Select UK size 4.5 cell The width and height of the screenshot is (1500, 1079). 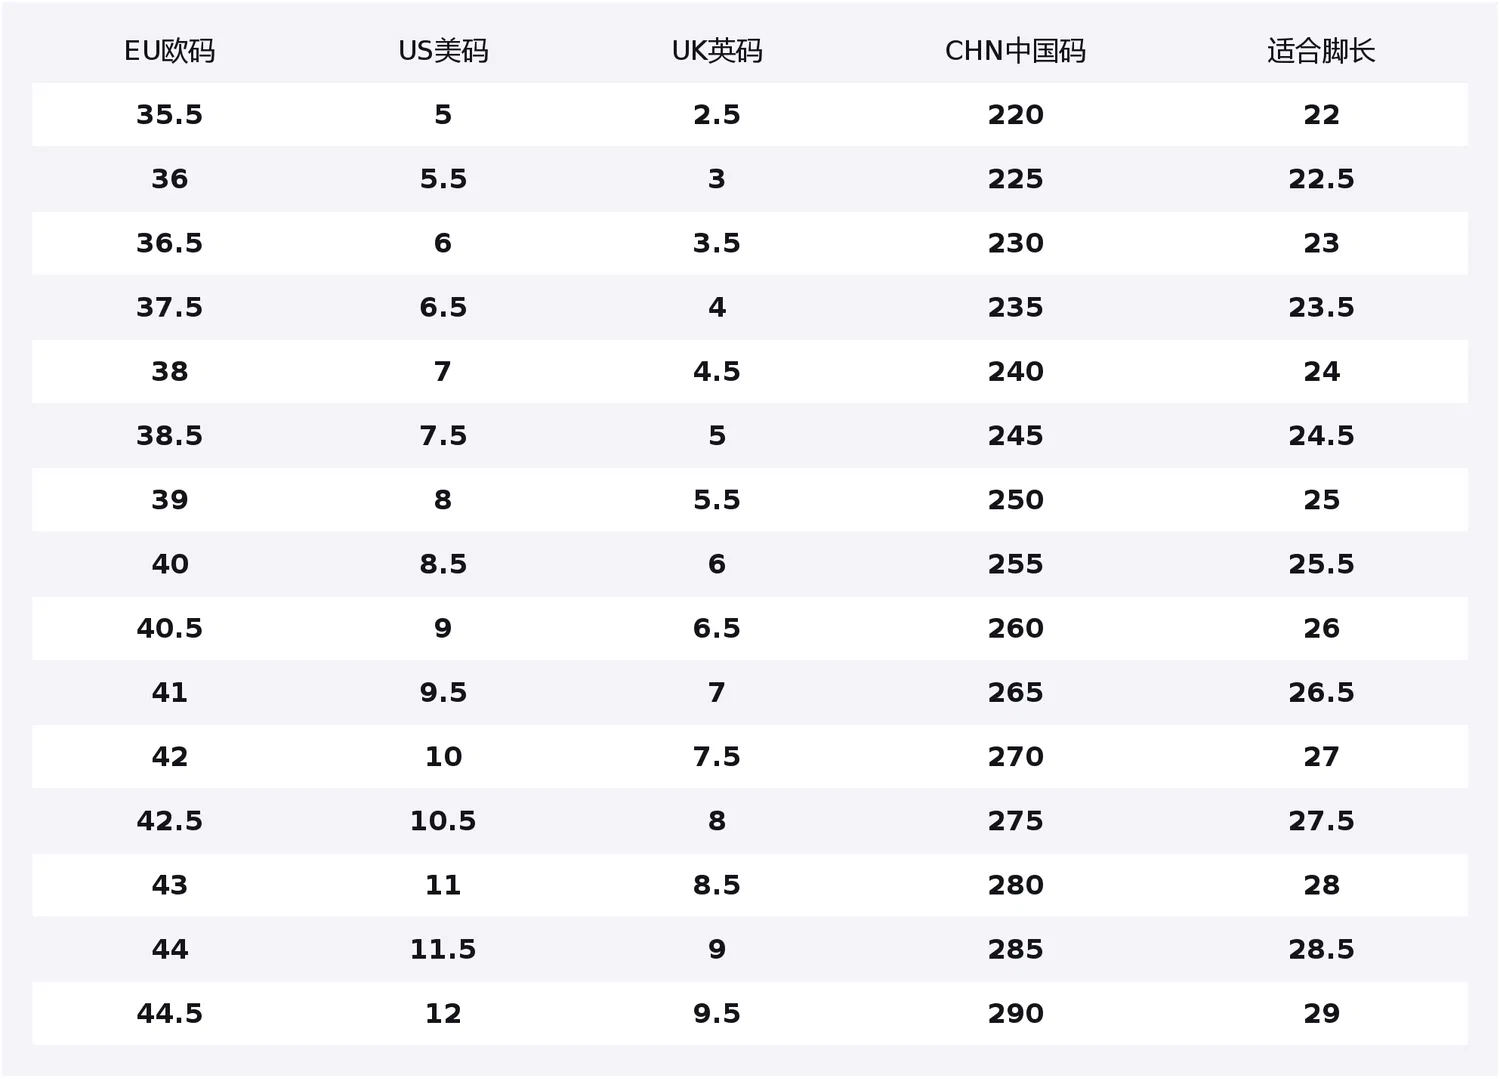[717, 371]
